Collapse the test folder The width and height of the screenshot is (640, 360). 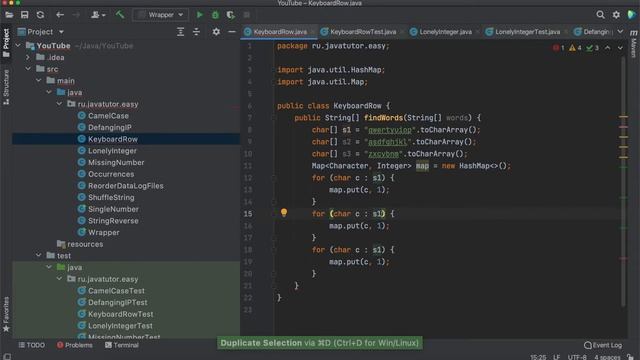[39, 256]
